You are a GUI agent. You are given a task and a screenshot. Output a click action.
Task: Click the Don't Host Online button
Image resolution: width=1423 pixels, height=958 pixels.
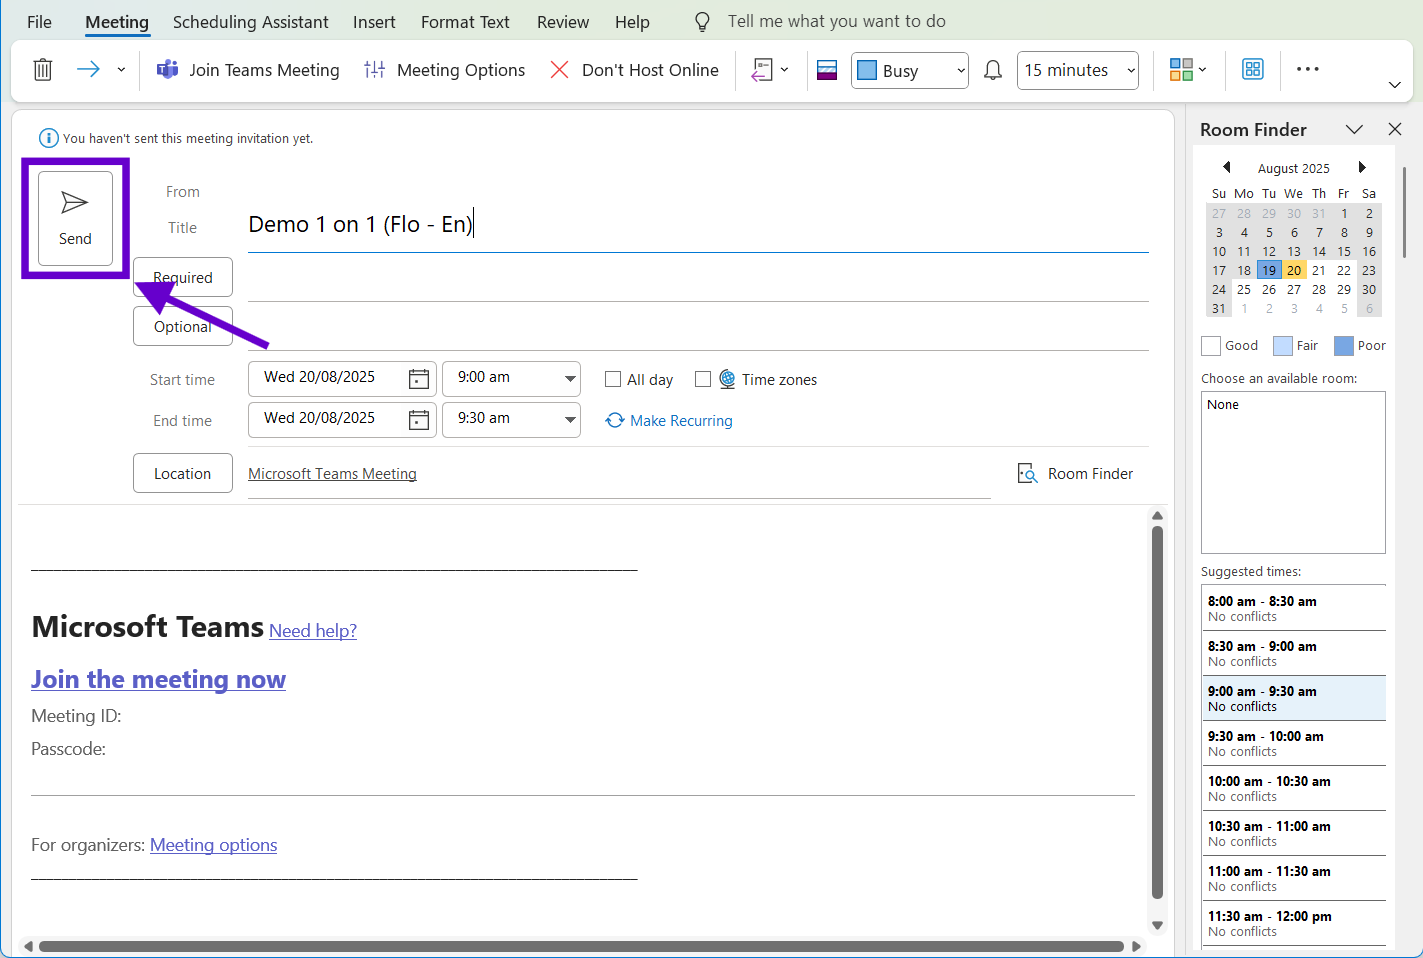tap(634, 70)
